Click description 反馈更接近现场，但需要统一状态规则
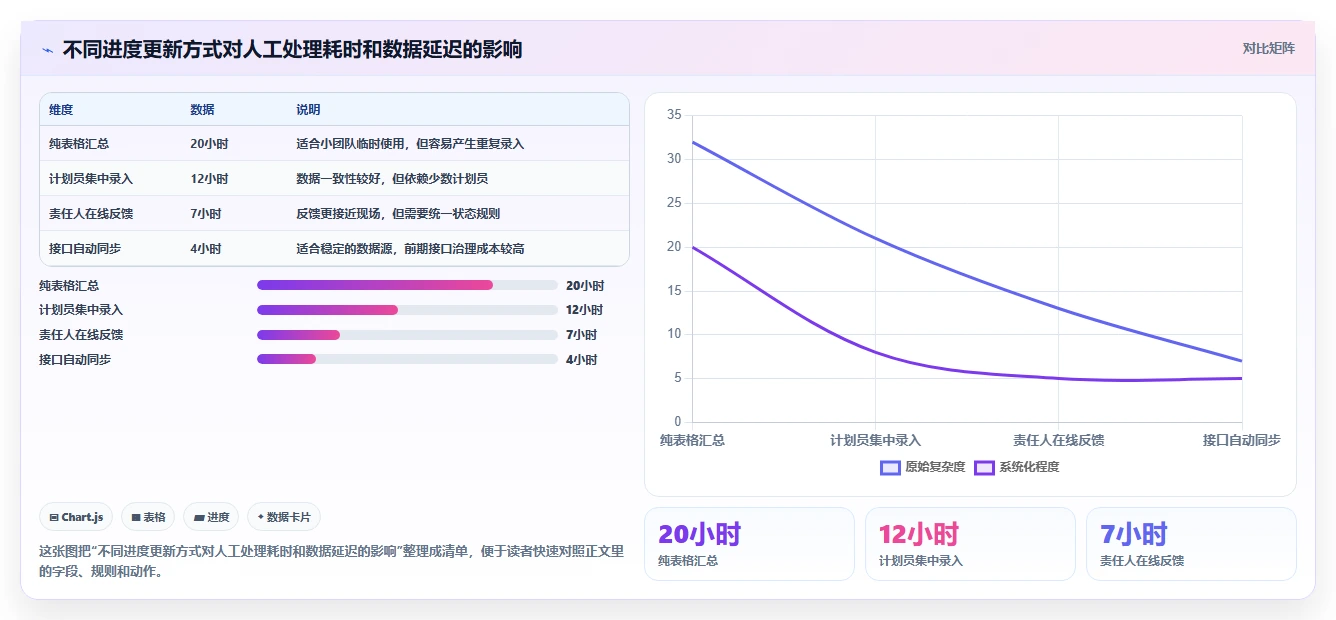The width and height of the screenshot is (1336, 620). click(x=398, y=214)
